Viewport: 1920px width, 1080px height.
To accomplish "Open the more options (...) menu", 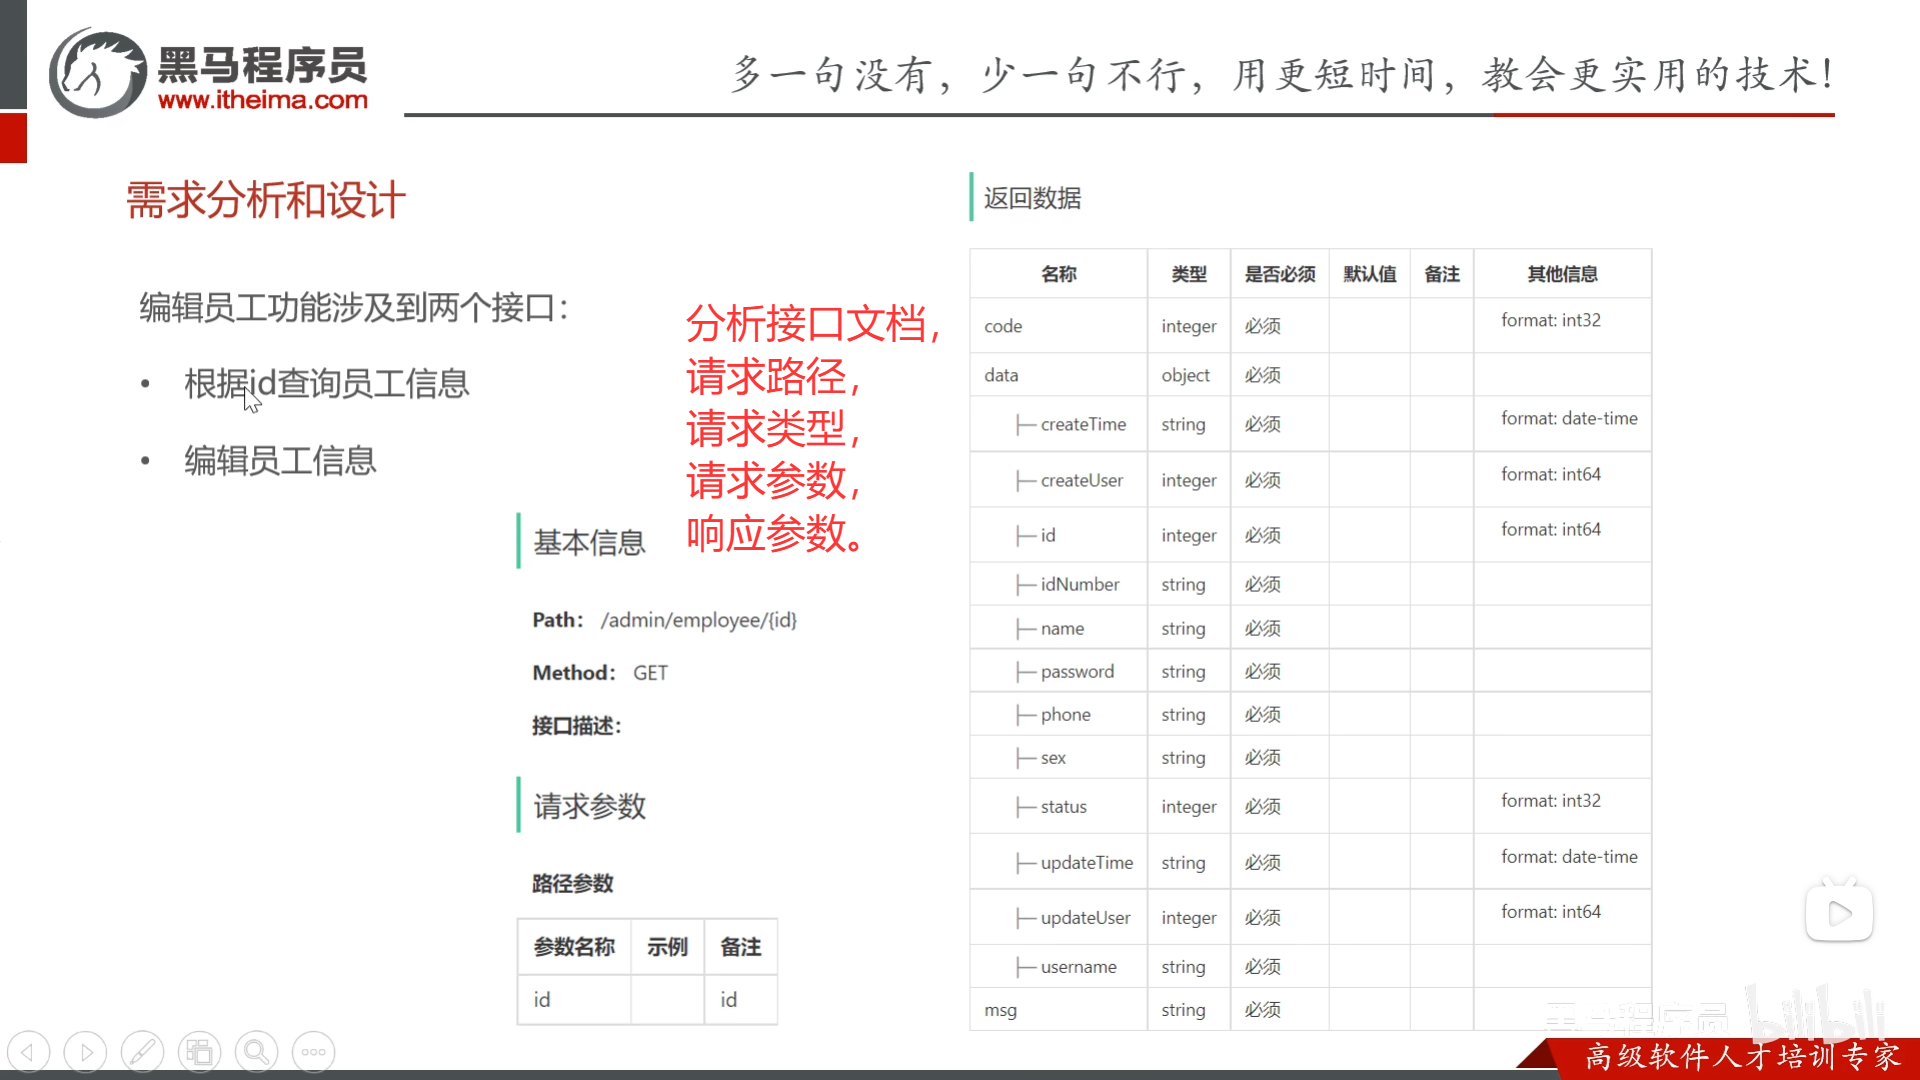I will (313, 1051).
